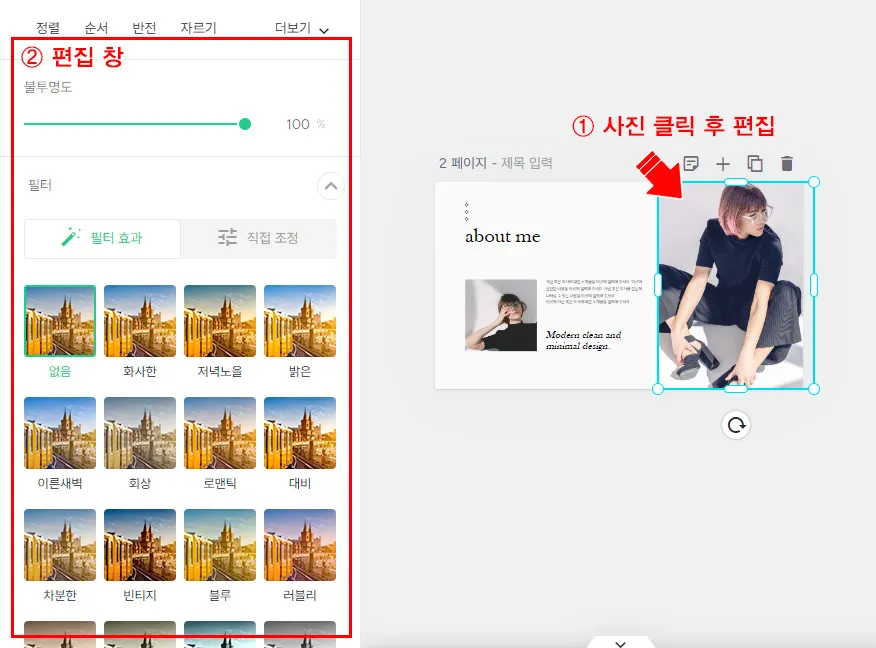Click the small paragraph text block on slide

click(594, 292)
